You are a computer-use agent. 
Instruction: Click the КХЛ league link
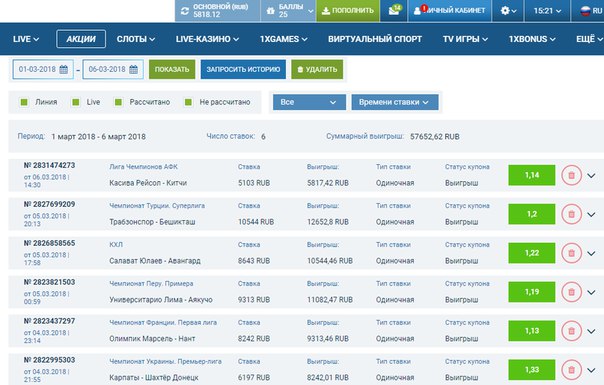click(116, 245)
